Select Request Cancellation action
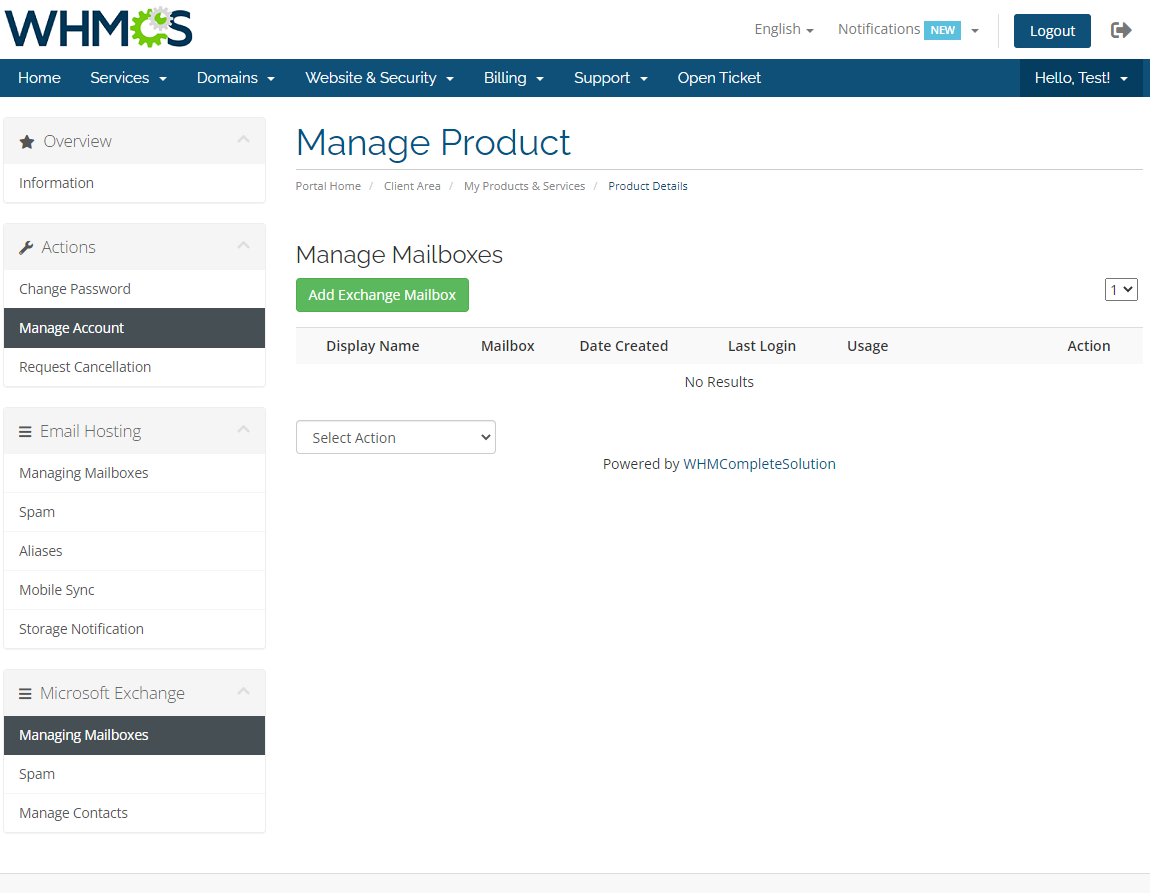 134,367
